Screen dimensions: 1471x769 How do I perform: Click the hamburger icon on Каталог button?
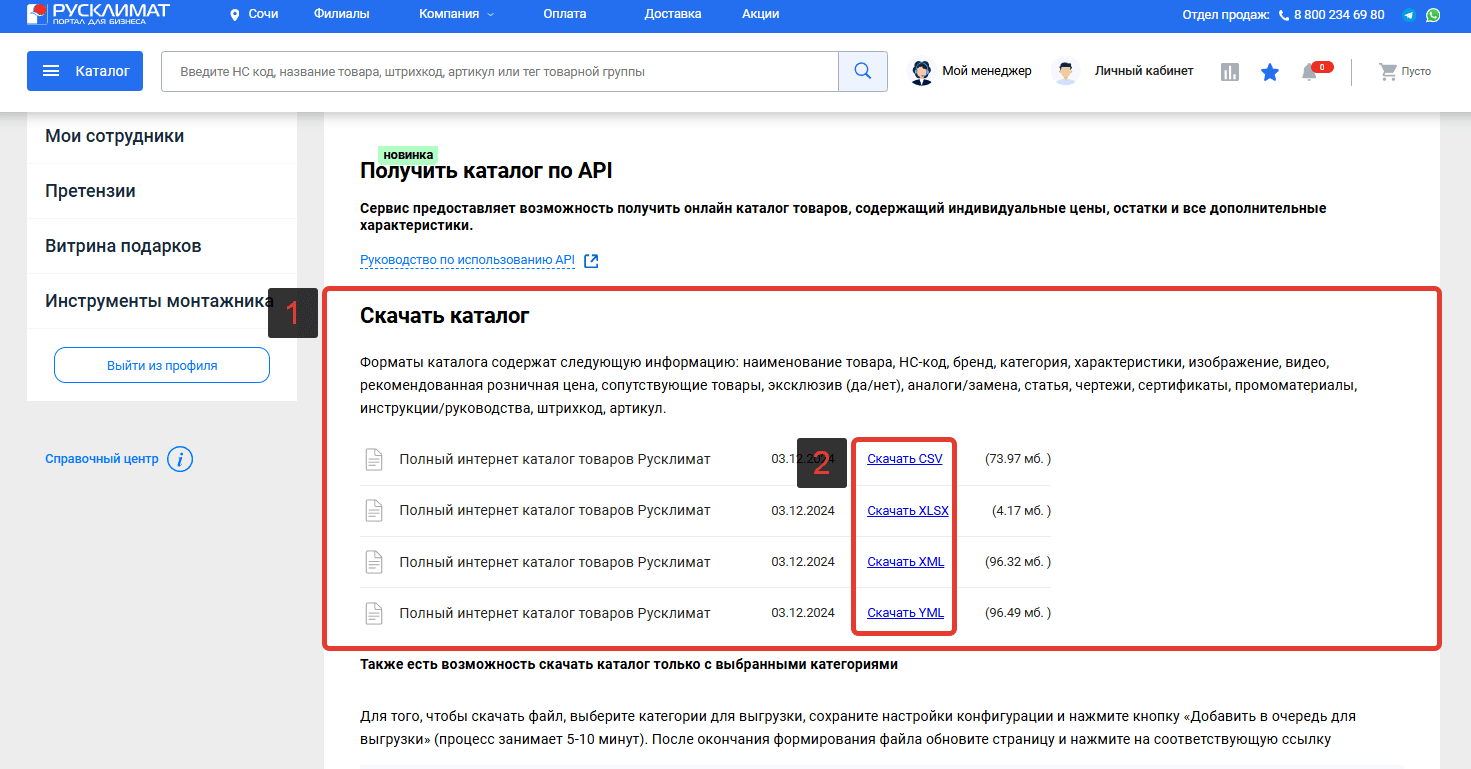(51, 72)
